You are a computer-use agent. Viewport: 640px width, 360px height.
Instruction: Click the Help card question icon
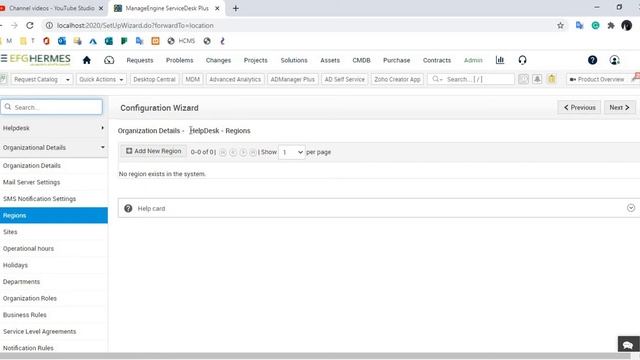point(128,208)
